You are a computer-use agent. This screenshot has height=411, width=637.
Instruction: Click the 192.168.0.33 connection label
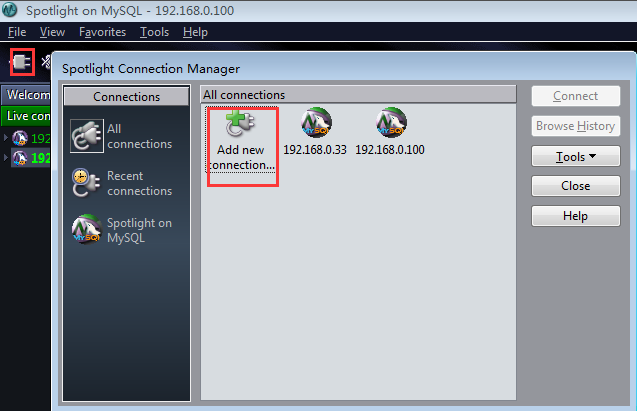click(x=315, y=150)
